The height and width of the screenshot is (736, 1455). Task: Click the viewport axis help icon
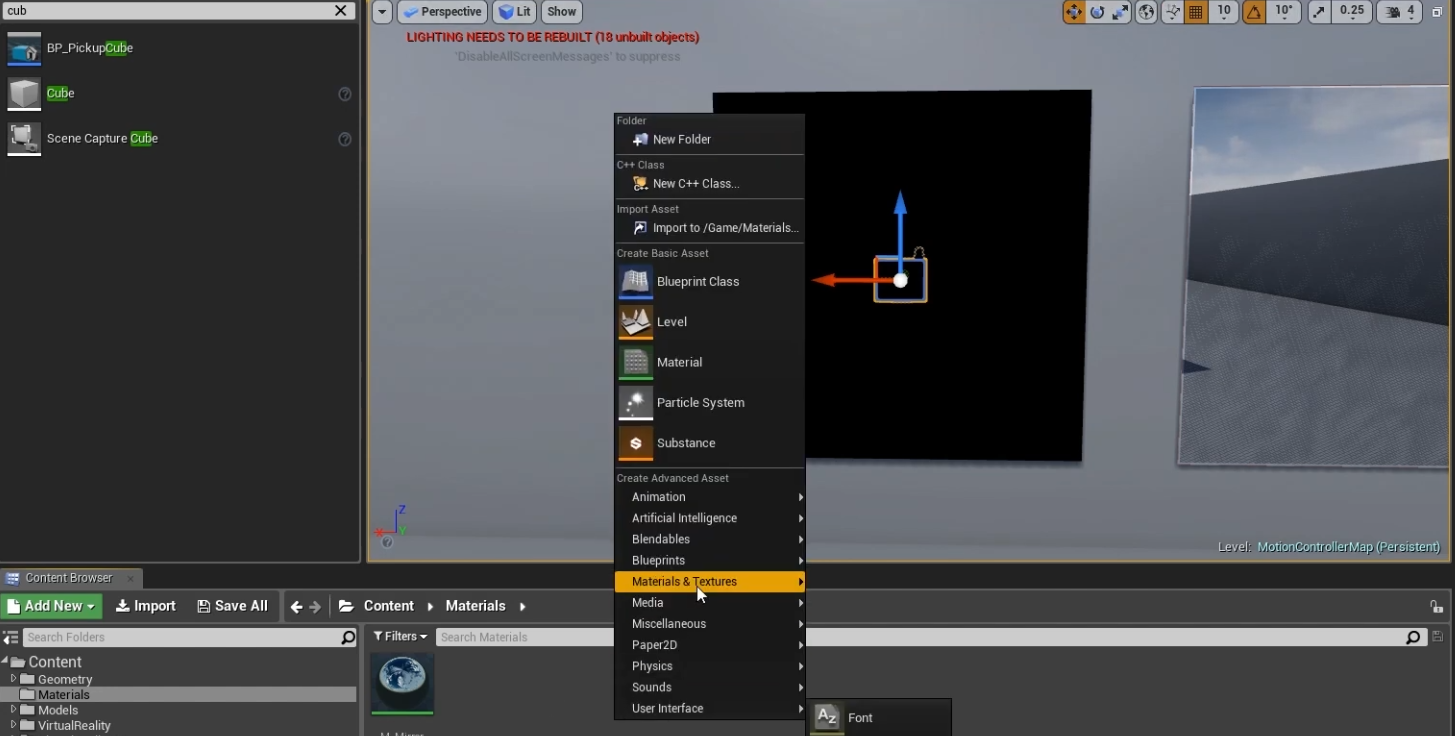[387, 542]
